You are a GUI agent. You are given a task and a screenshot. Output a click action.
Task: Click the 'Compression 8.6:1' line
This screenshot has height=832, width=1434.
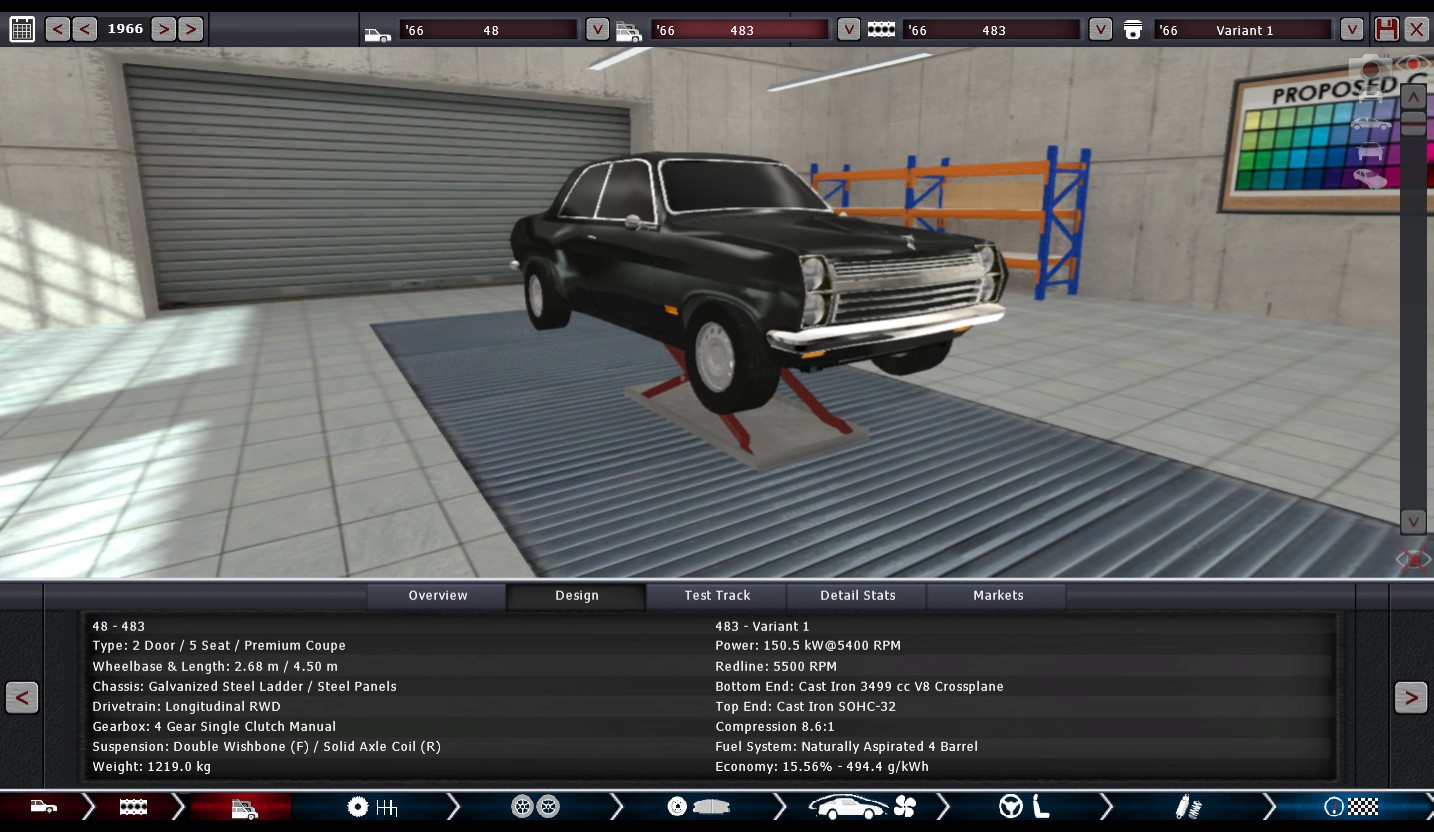click(x=775, y=727)
